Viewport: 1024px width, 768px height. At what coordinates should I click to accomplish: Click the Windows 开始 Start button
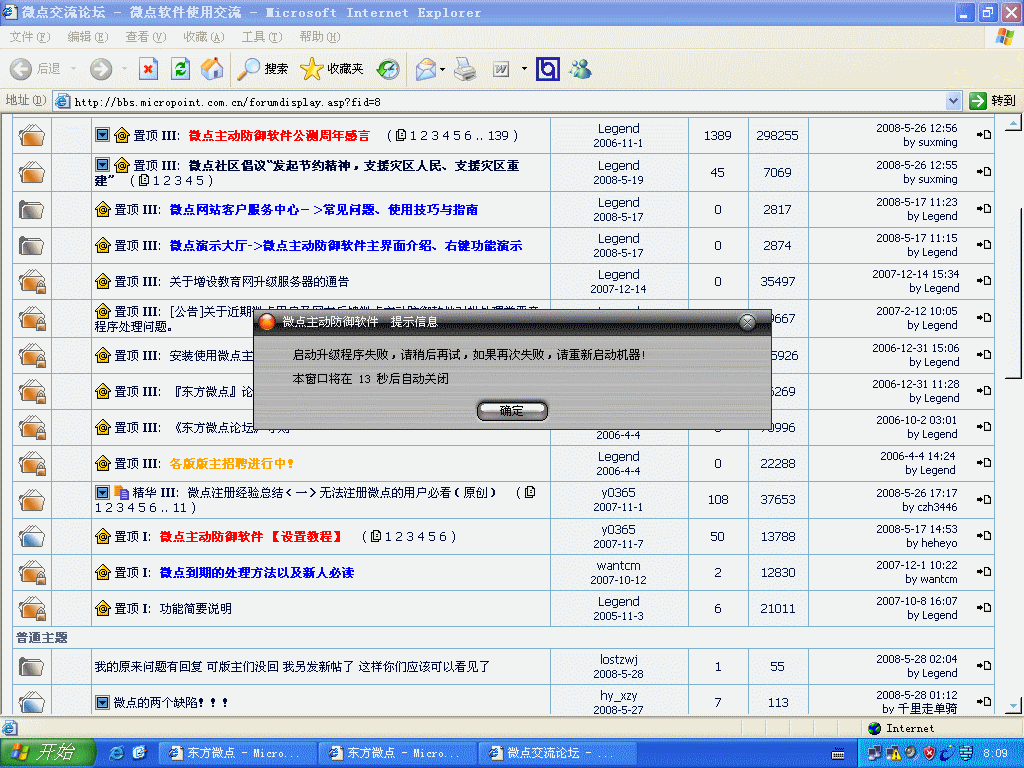tap(47, 752)
